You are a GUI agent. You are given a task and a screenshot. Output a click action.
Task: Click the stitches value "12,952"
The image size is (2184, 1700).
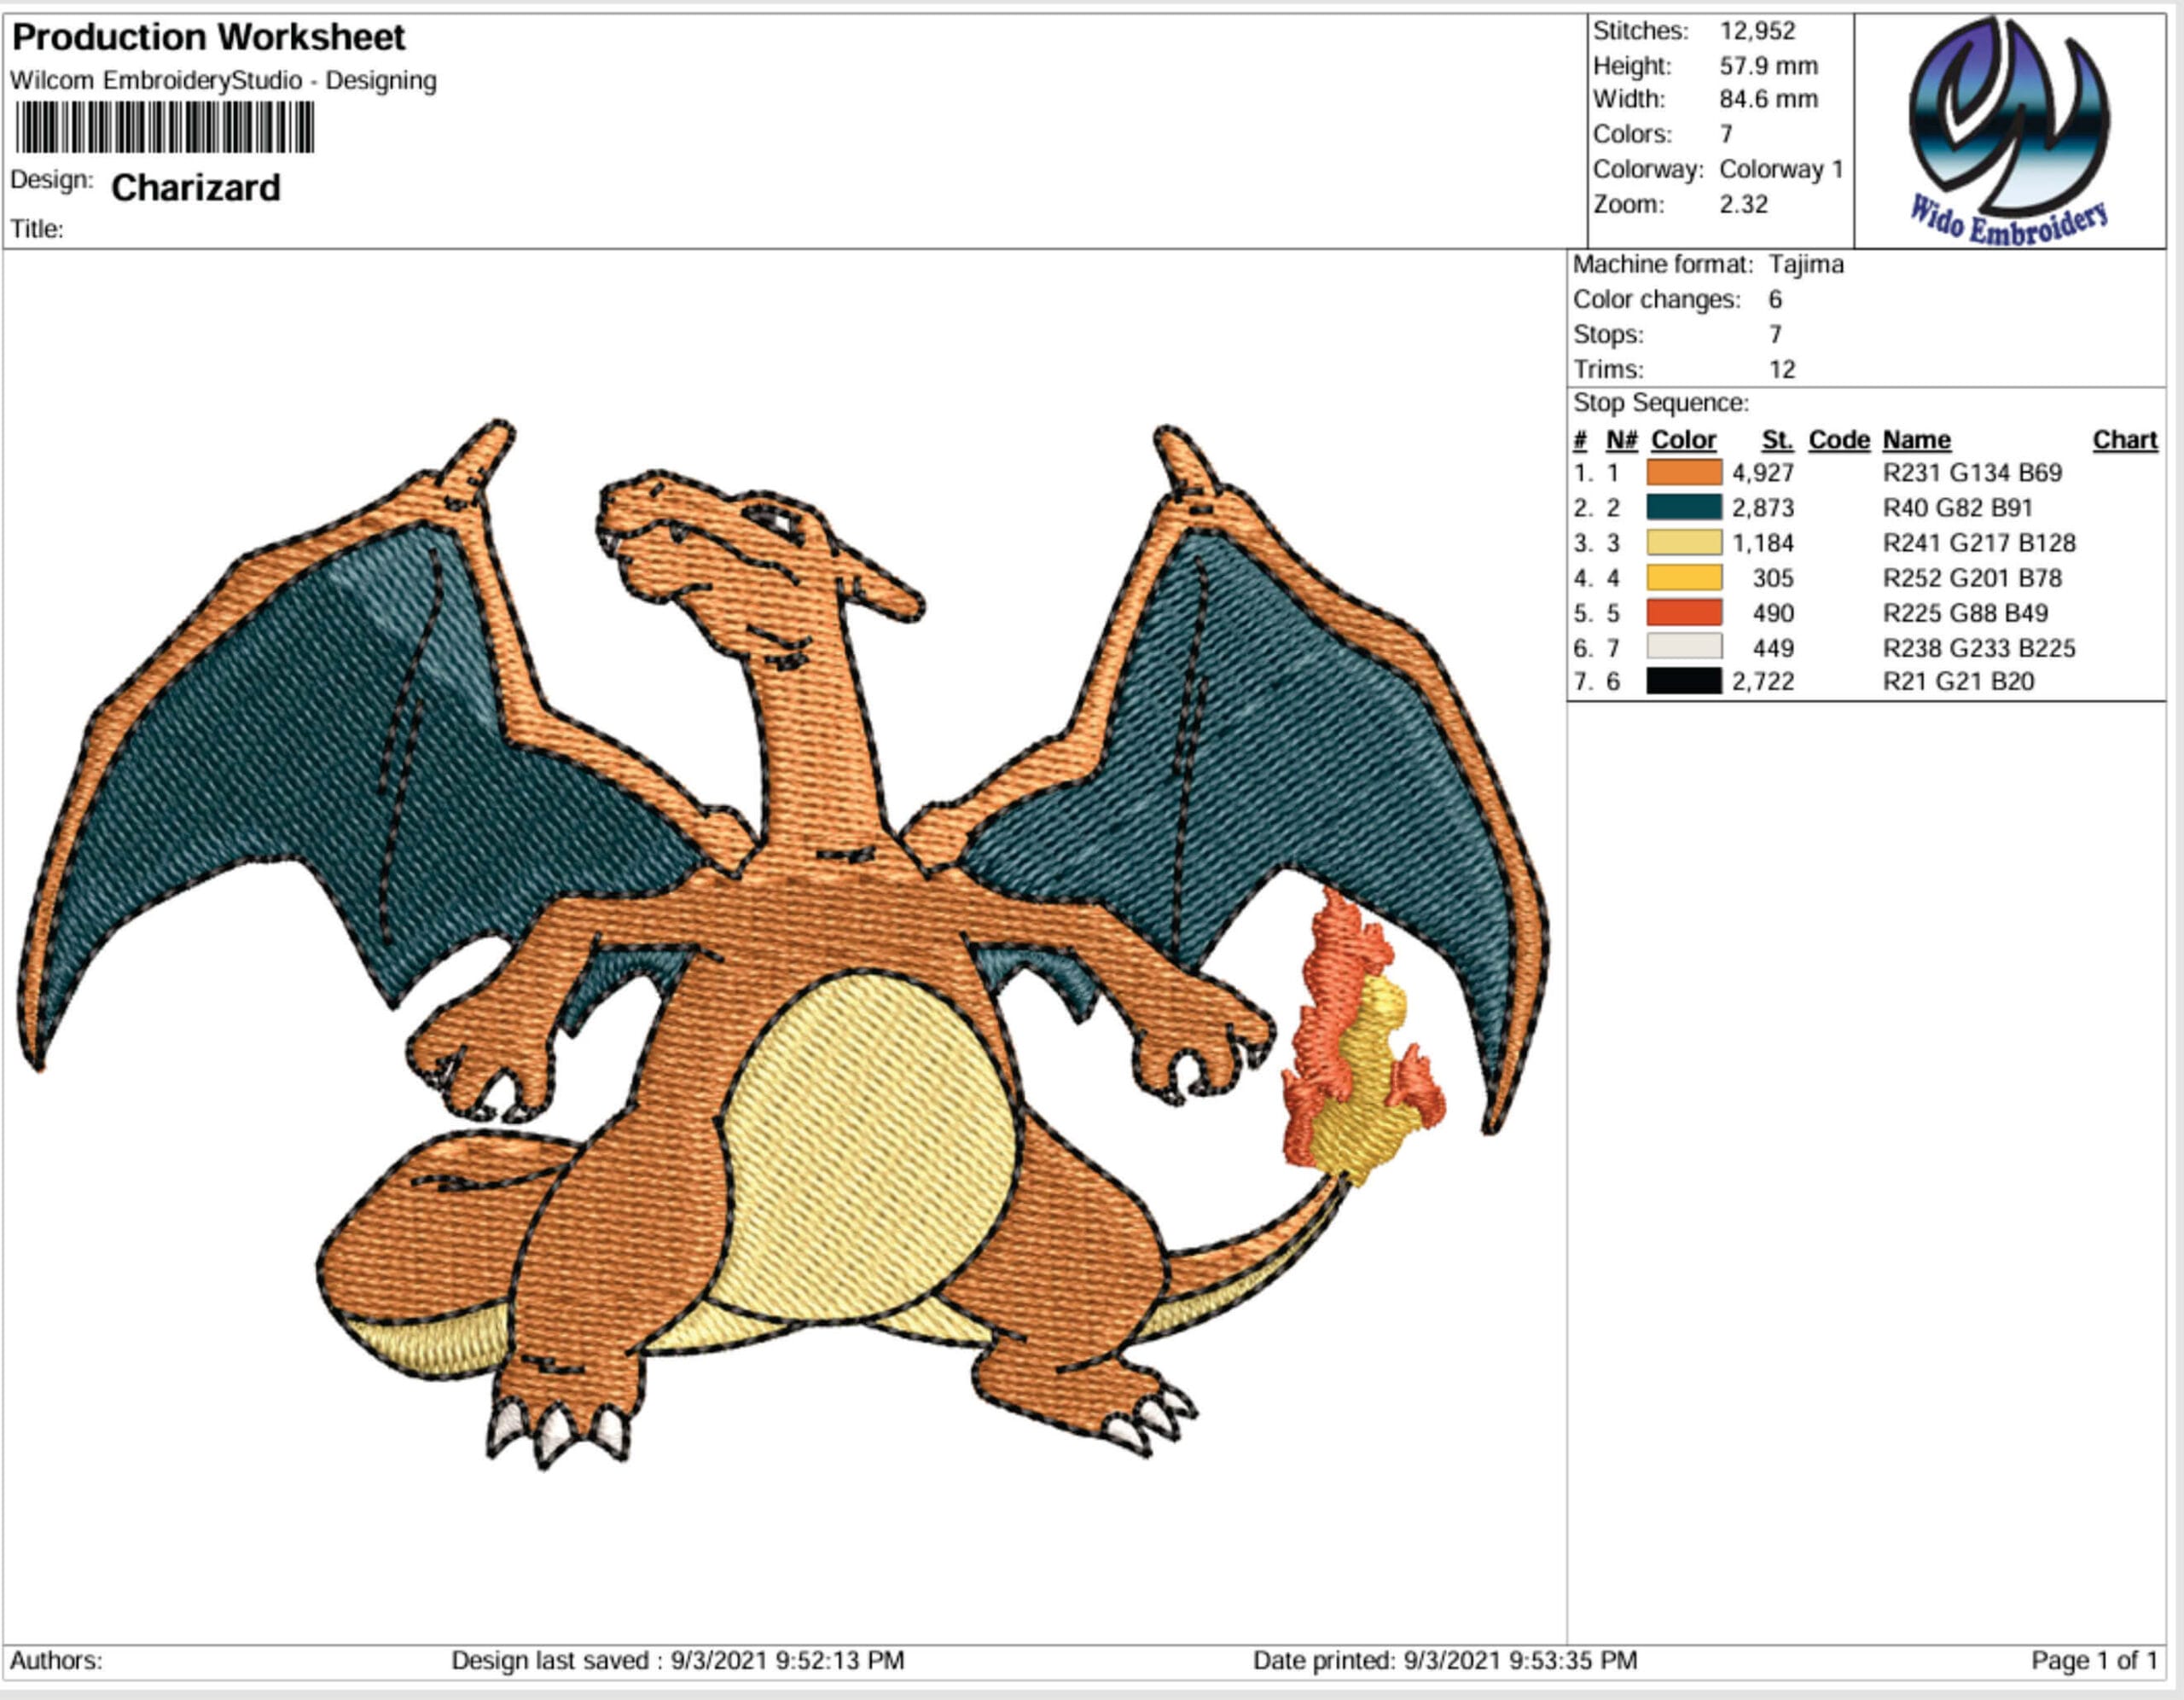(x=1757, y=31)
